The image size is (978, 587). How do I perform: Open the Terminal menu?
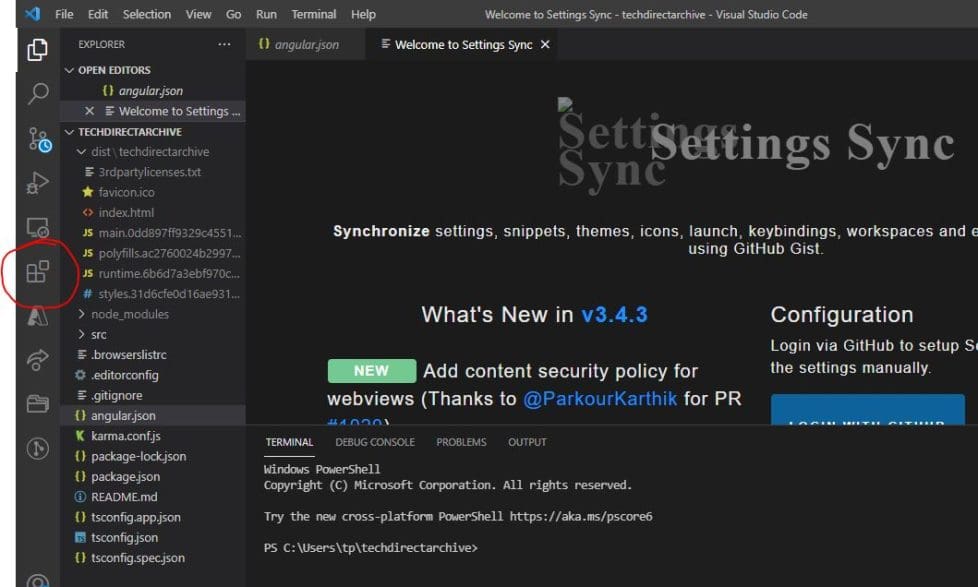click(314, 14)
